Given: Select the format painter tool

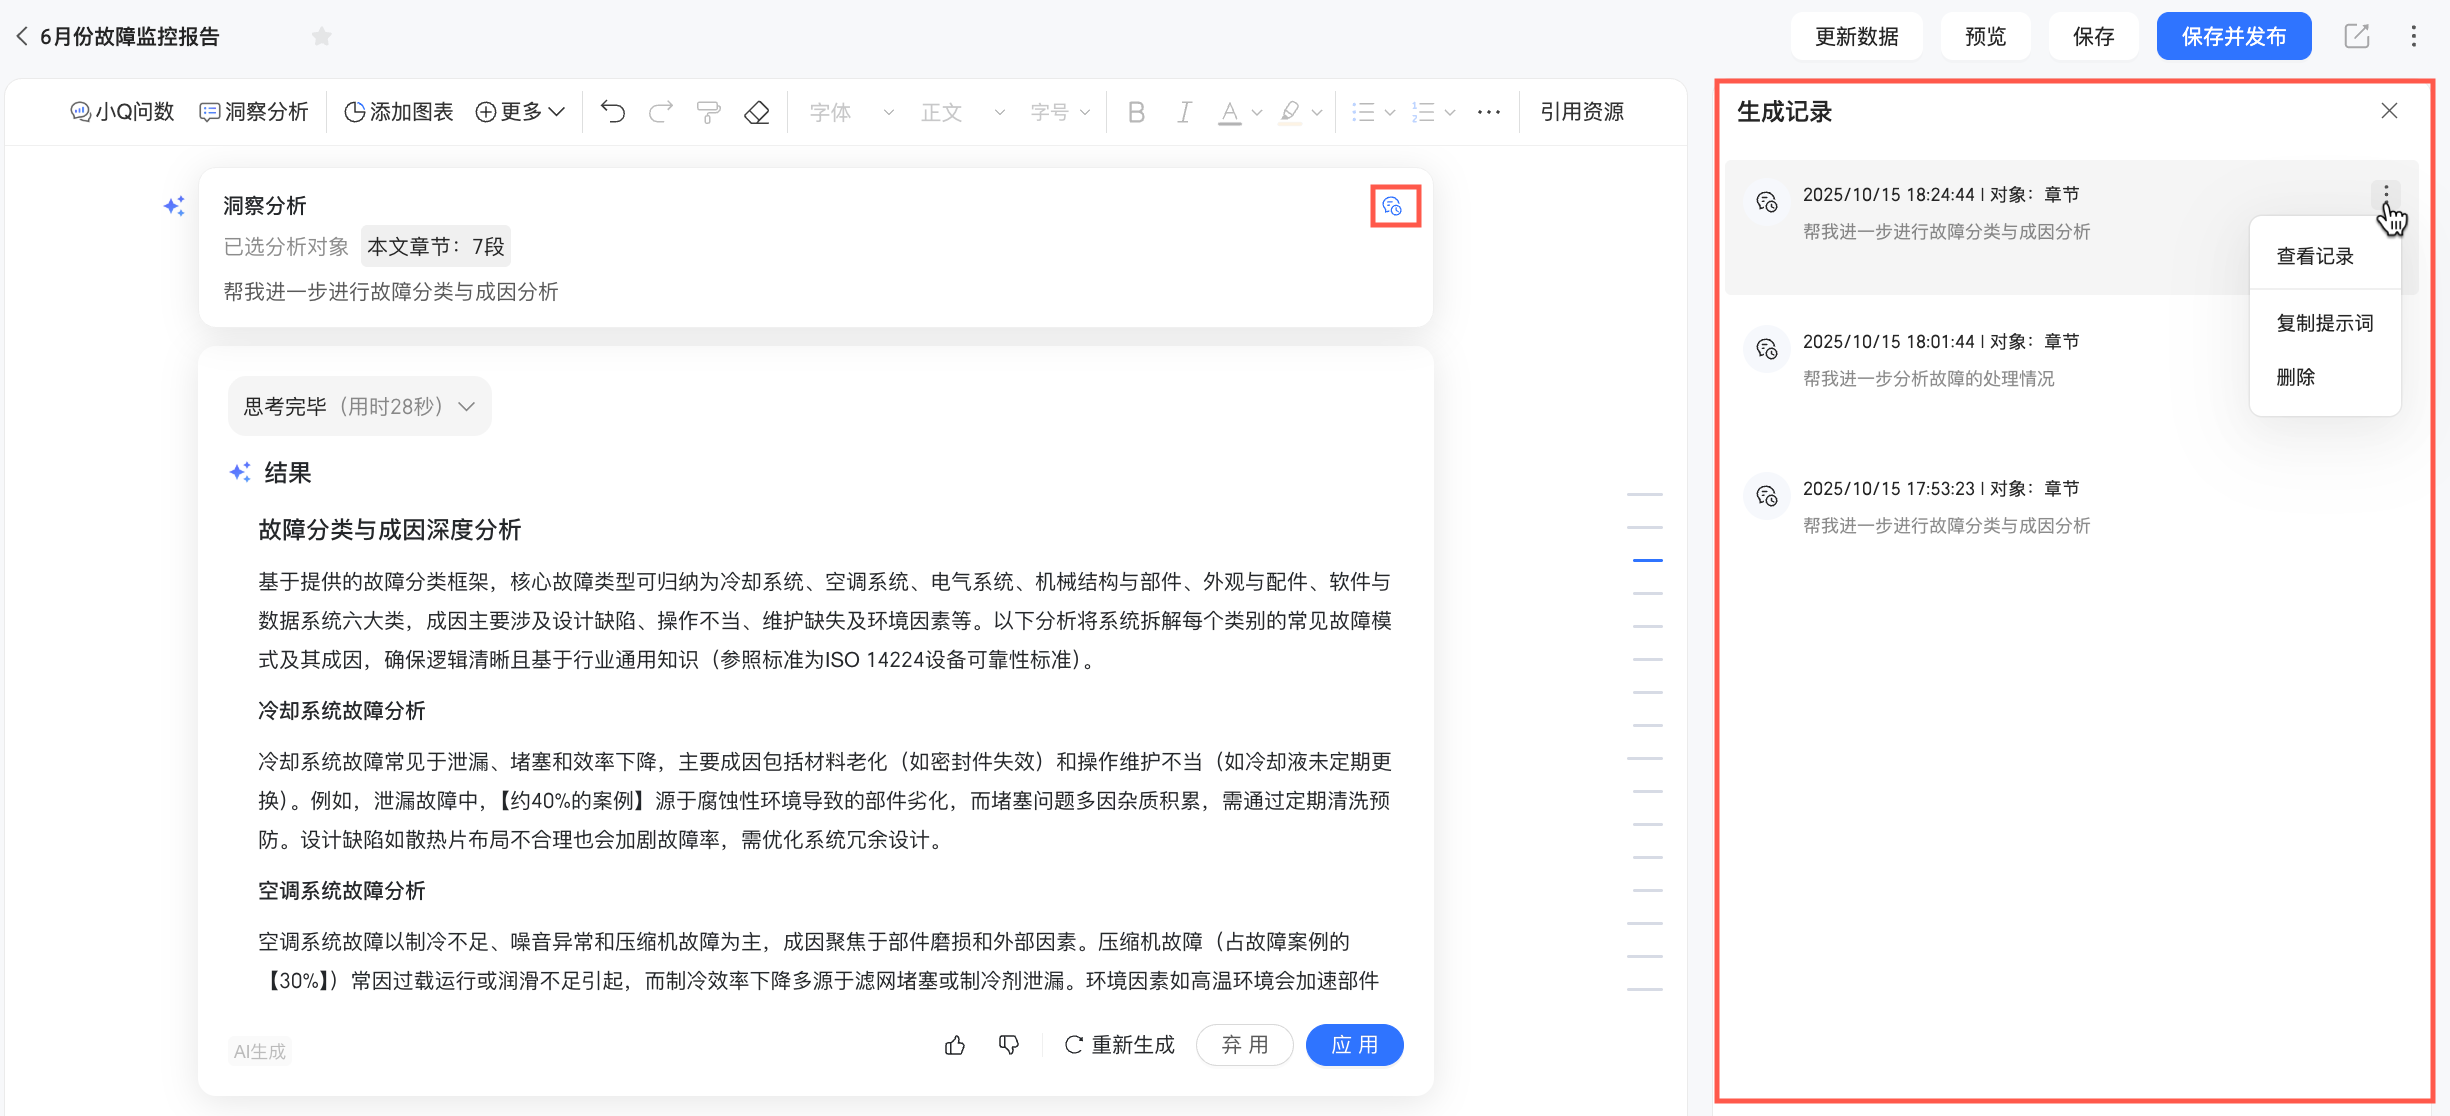Looking at the screenshot, I should tap(708, 112).
